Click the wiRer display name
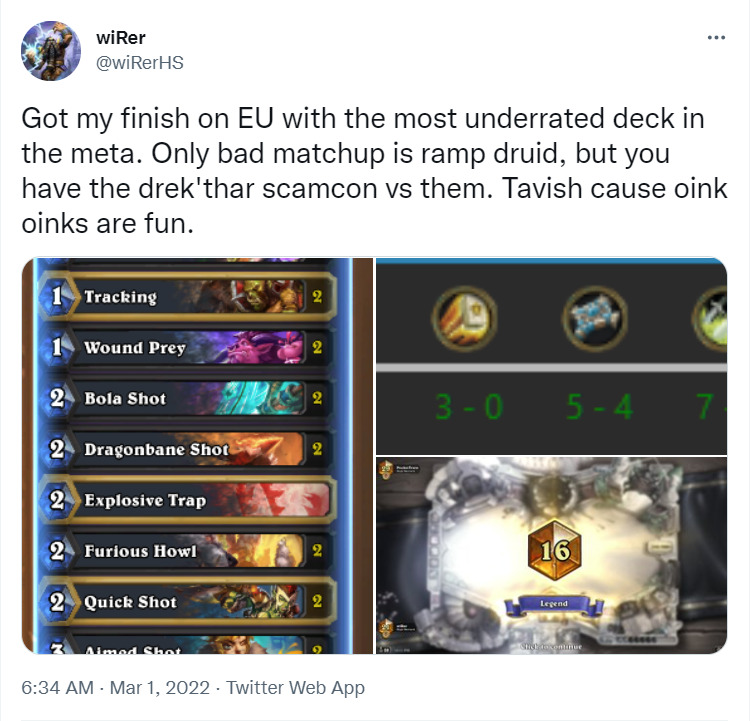The height and width of the screenshot is (721, 750). 121,38
